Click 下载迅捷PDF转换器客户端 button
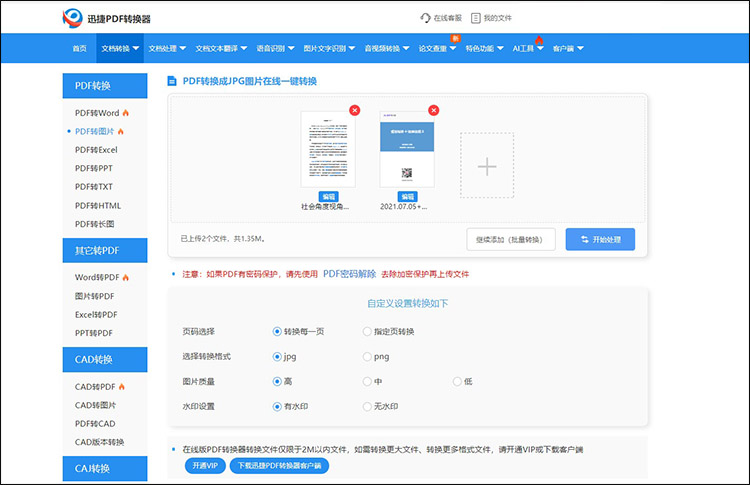 pyautogui.click(x=279, y=465)
